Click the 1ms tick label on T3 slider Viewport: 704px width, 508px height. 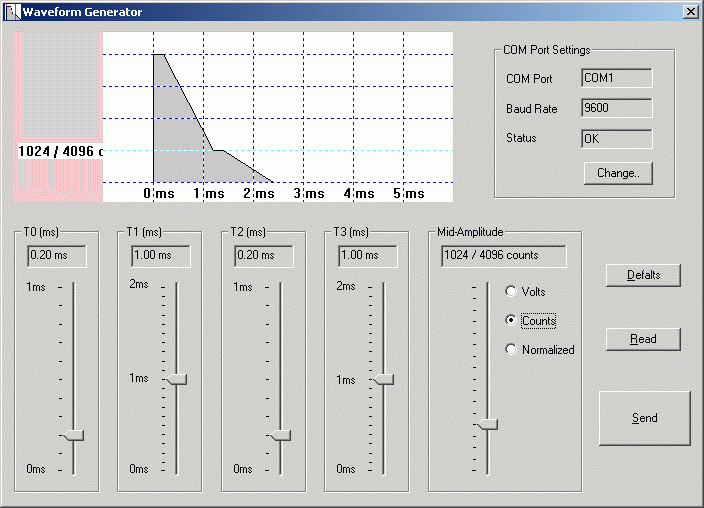pyautogui.click(x=346, y=380)
